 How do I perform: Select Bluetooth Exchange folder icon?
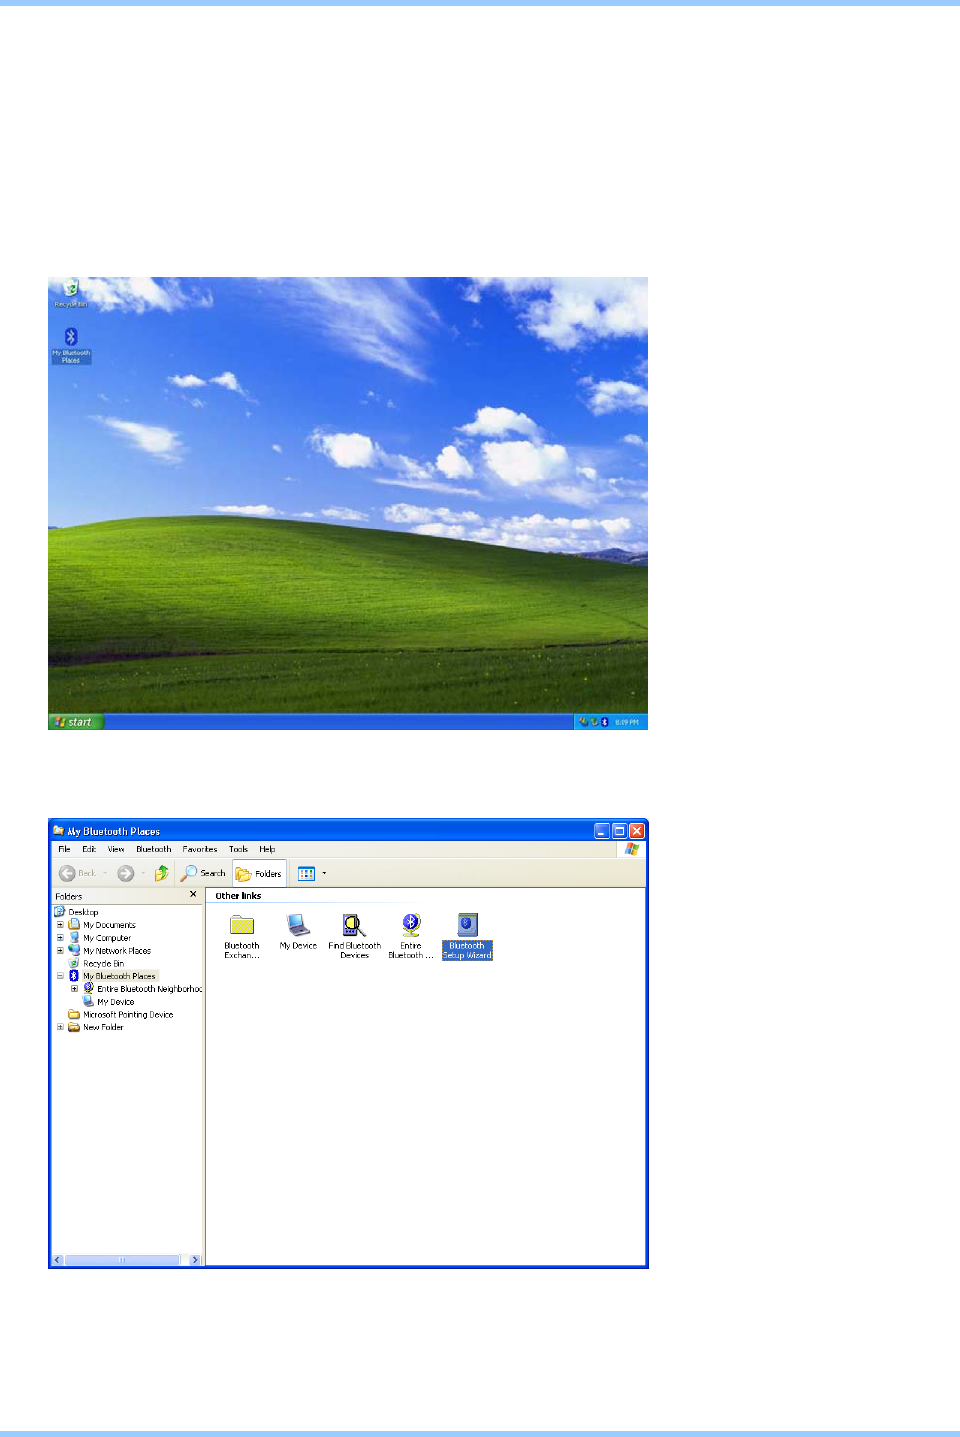[x=242, y=937]
